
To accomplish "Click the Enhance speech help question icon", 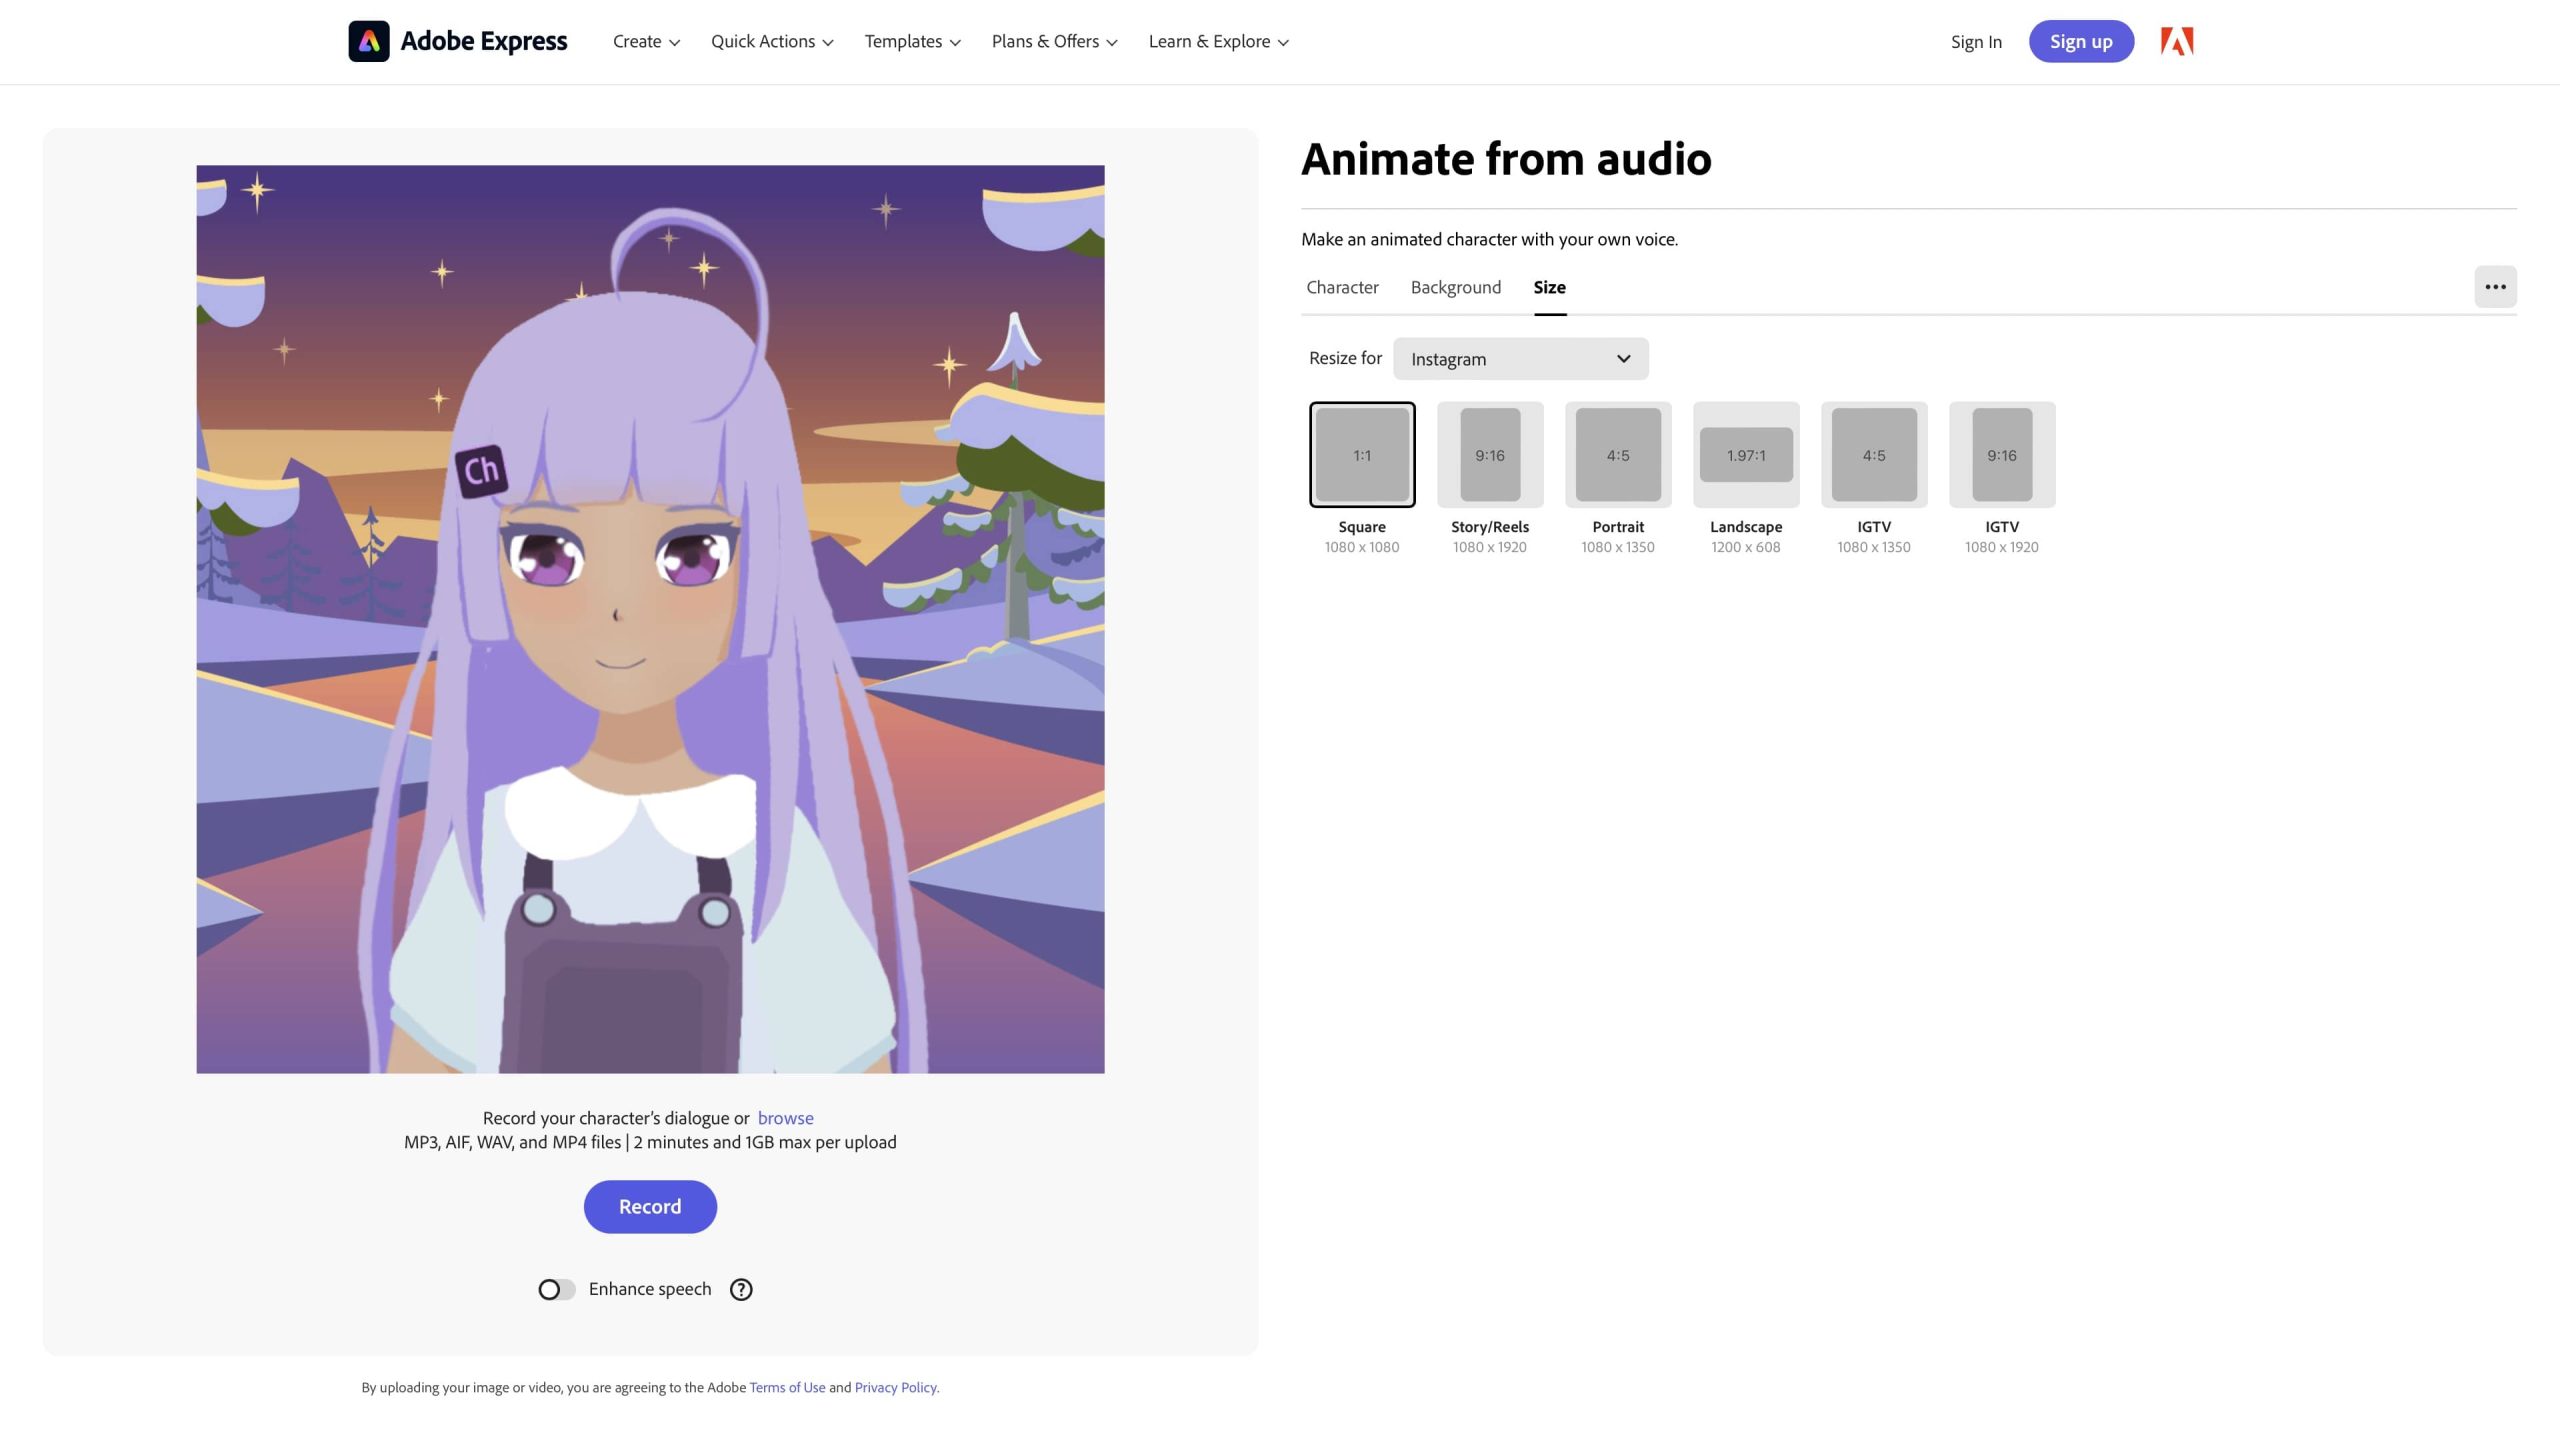I will coord(741,1289).
